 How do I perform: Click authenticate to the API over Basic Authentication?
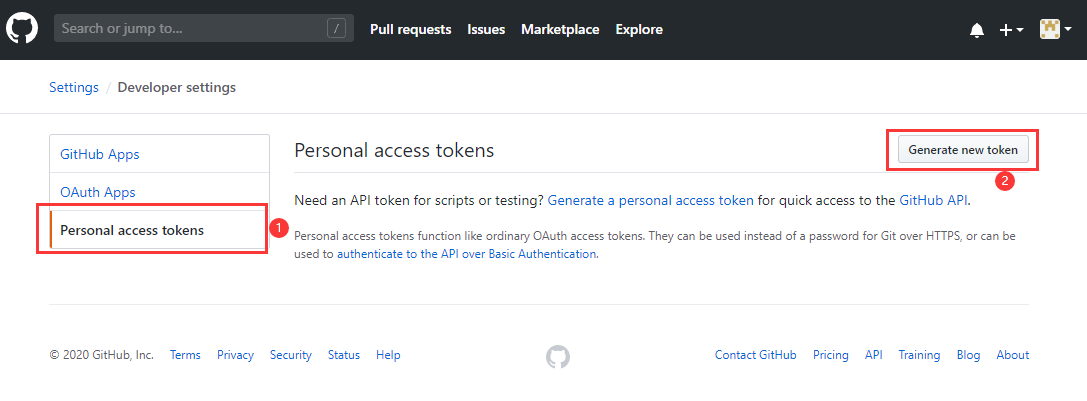466,254
